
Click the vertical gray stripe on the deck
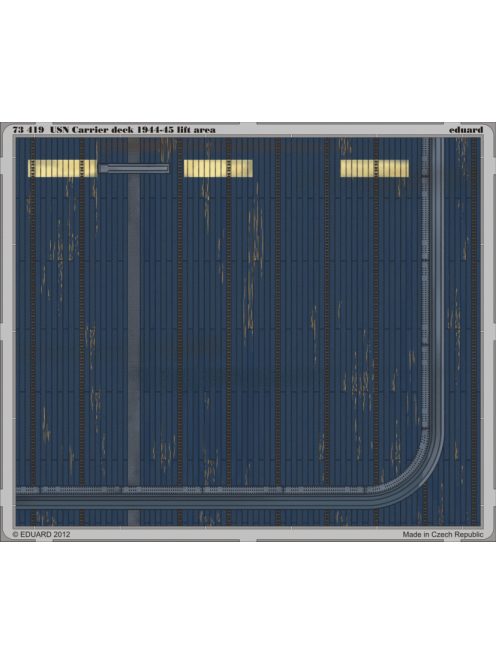pyautogui.click(x=134, y=330)
